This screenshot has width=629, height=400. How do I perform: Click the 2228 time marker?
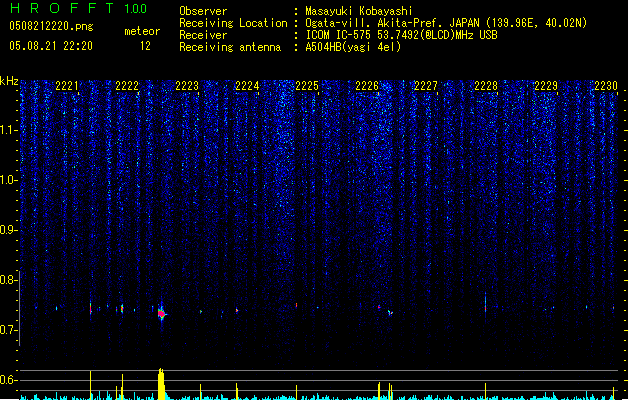tap(486, 86)
